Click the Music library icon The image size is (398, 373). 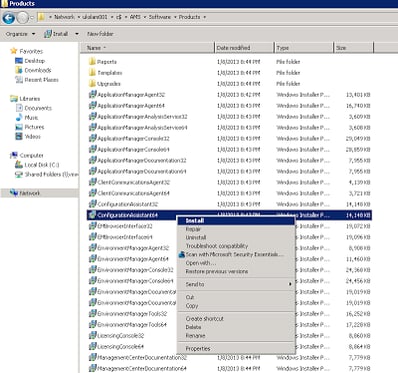(19, 117)
